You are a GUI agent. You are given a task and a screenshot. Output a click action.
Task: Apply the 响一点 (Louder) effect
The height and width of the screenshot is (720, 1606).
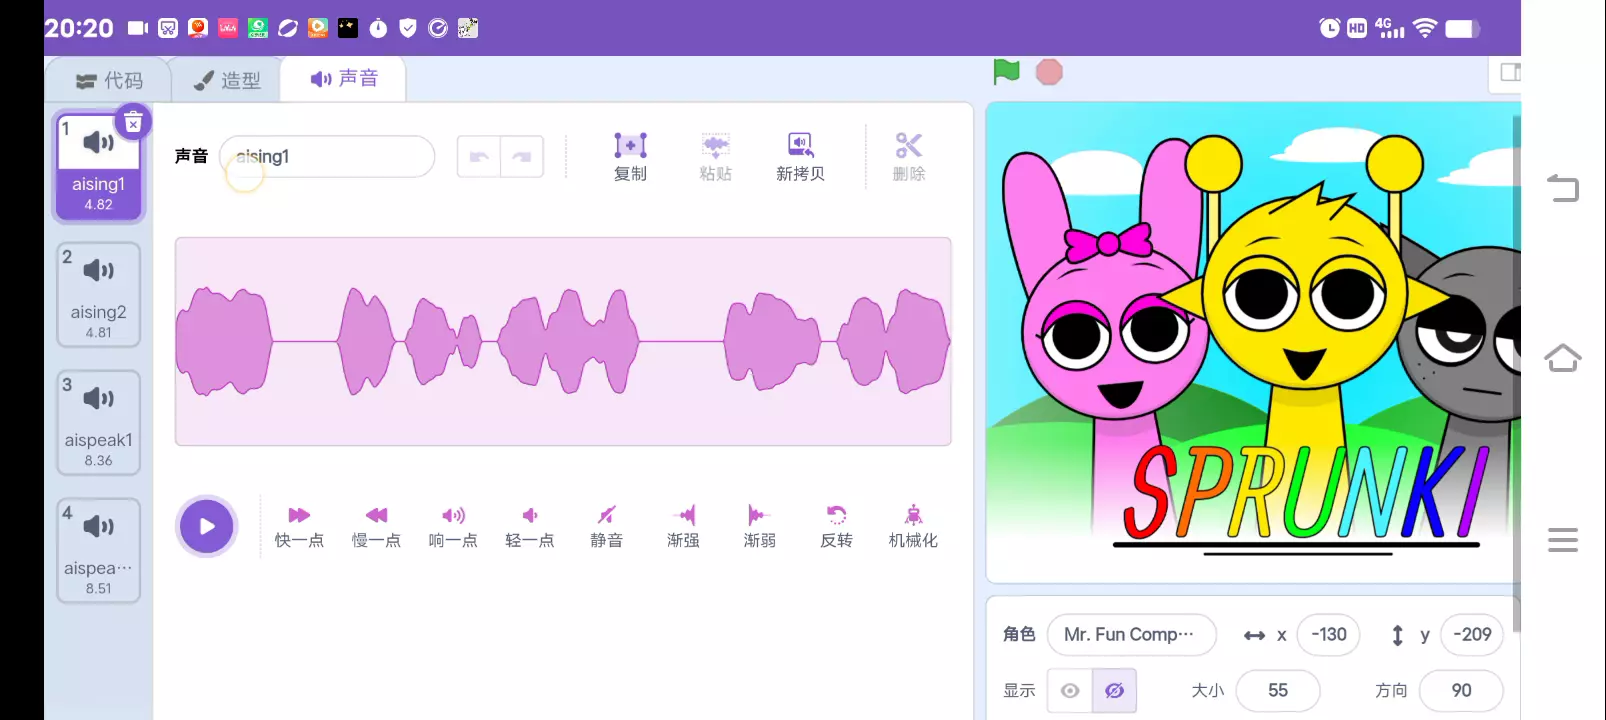tap(453, 527)
